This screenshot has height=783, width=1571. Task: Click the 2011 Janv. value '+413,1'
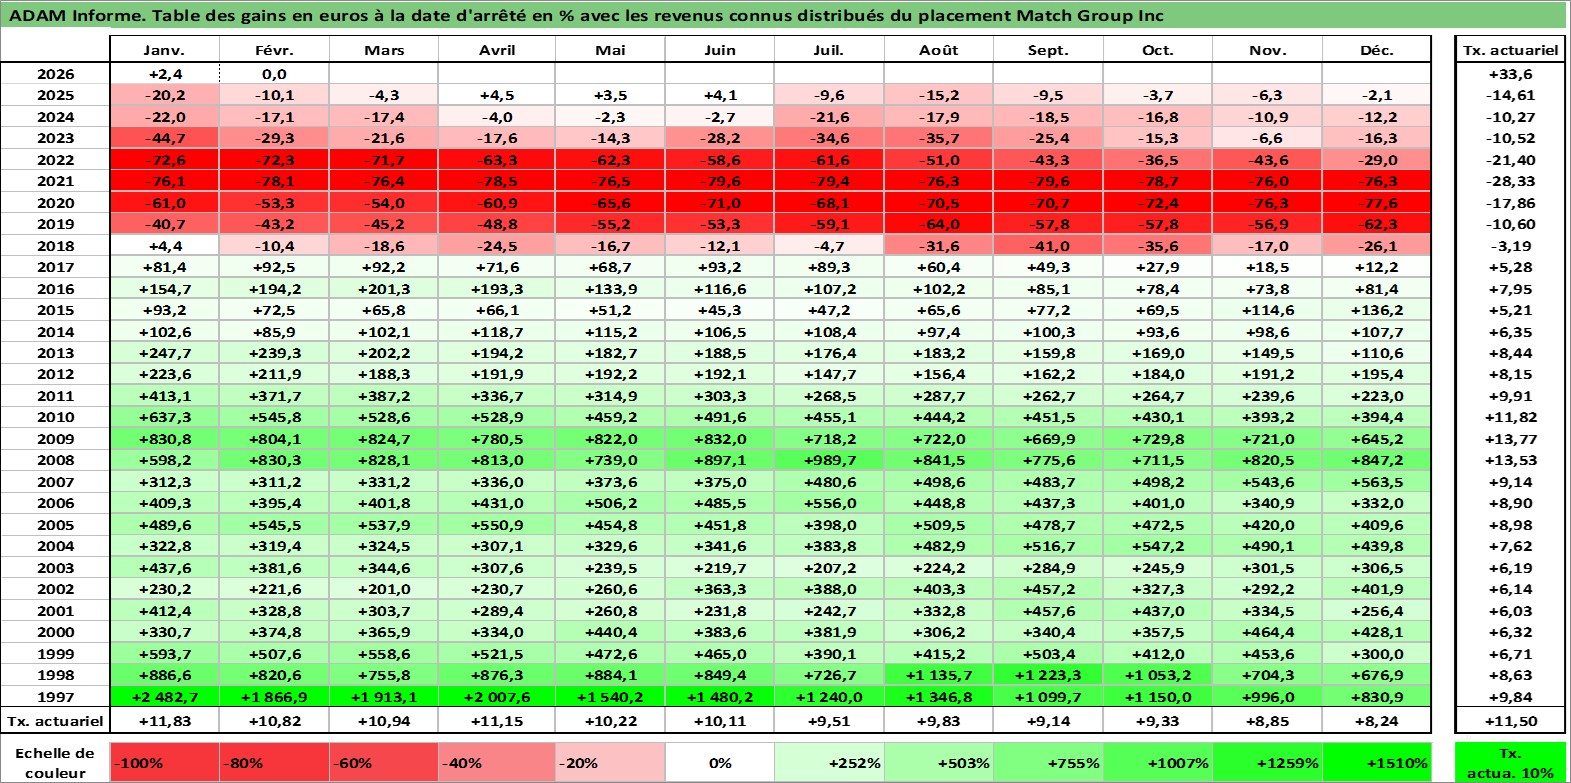click(164, 396)
